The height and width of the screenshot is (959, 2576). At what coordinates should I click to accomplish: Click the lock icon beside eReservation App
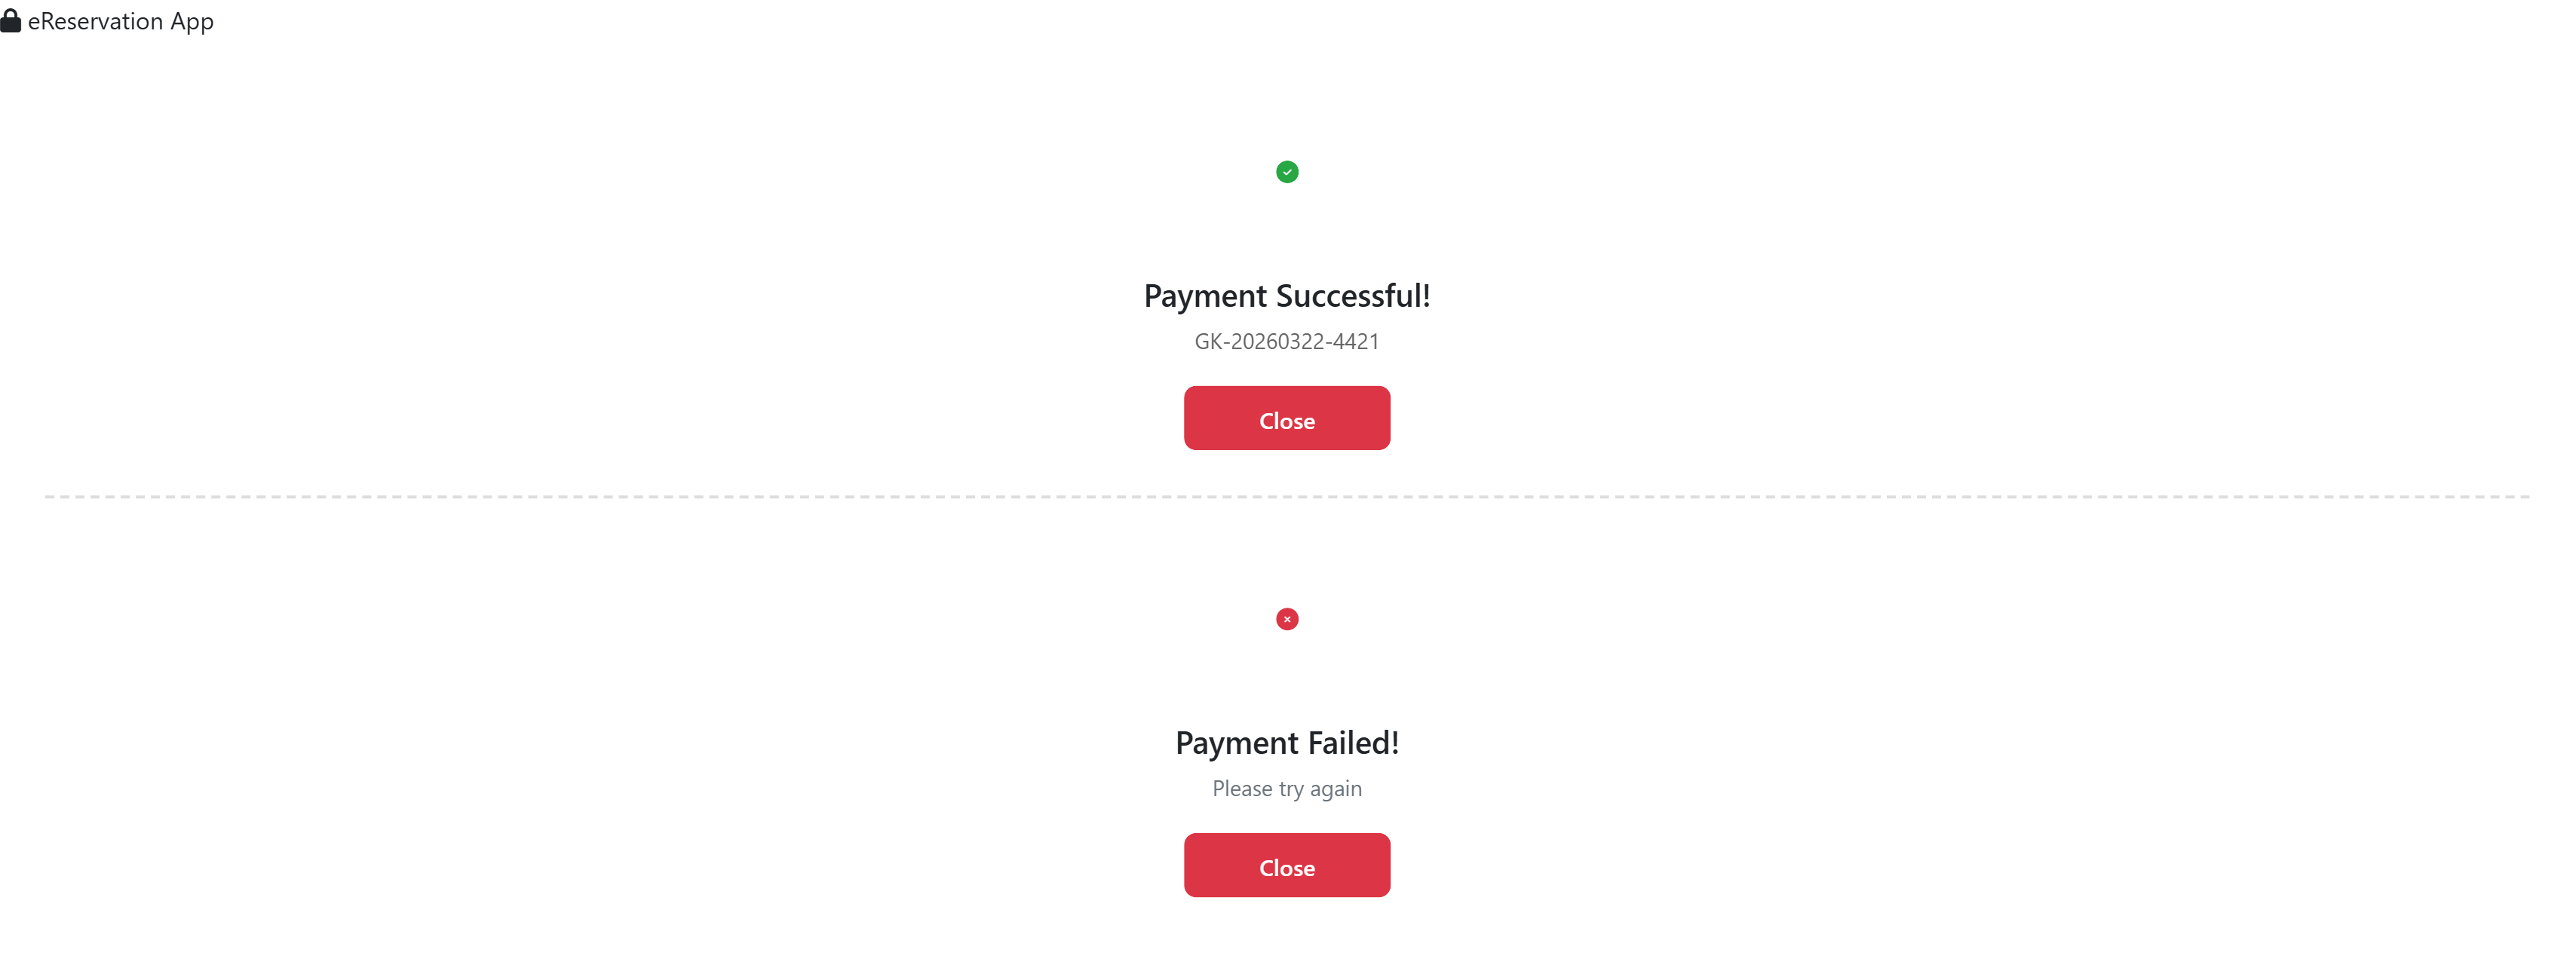click(12, 20)
